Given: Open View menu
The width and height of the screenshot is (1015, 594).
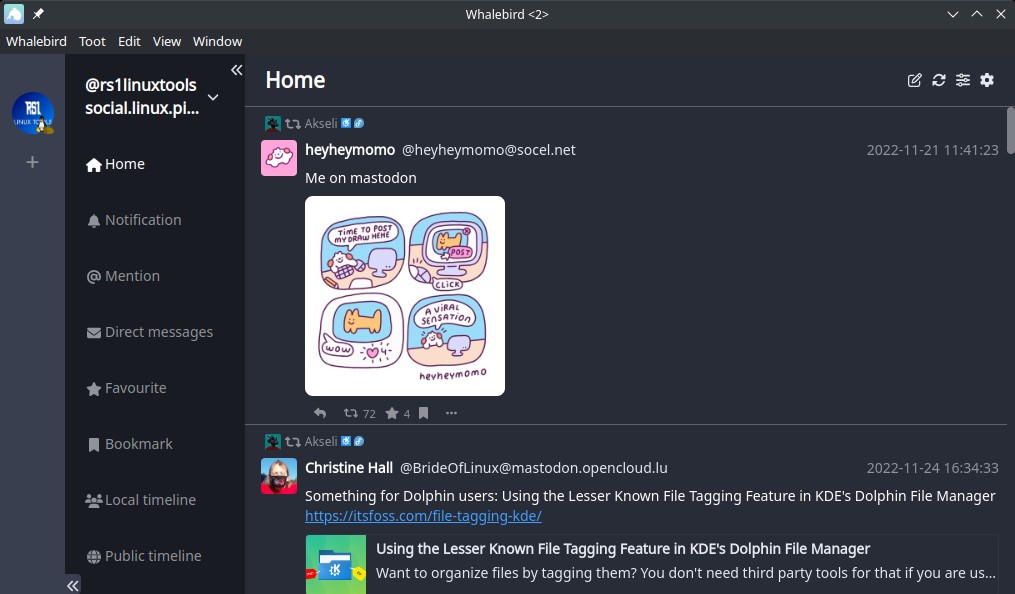Looking at the screenshot, I should [166, 41].
